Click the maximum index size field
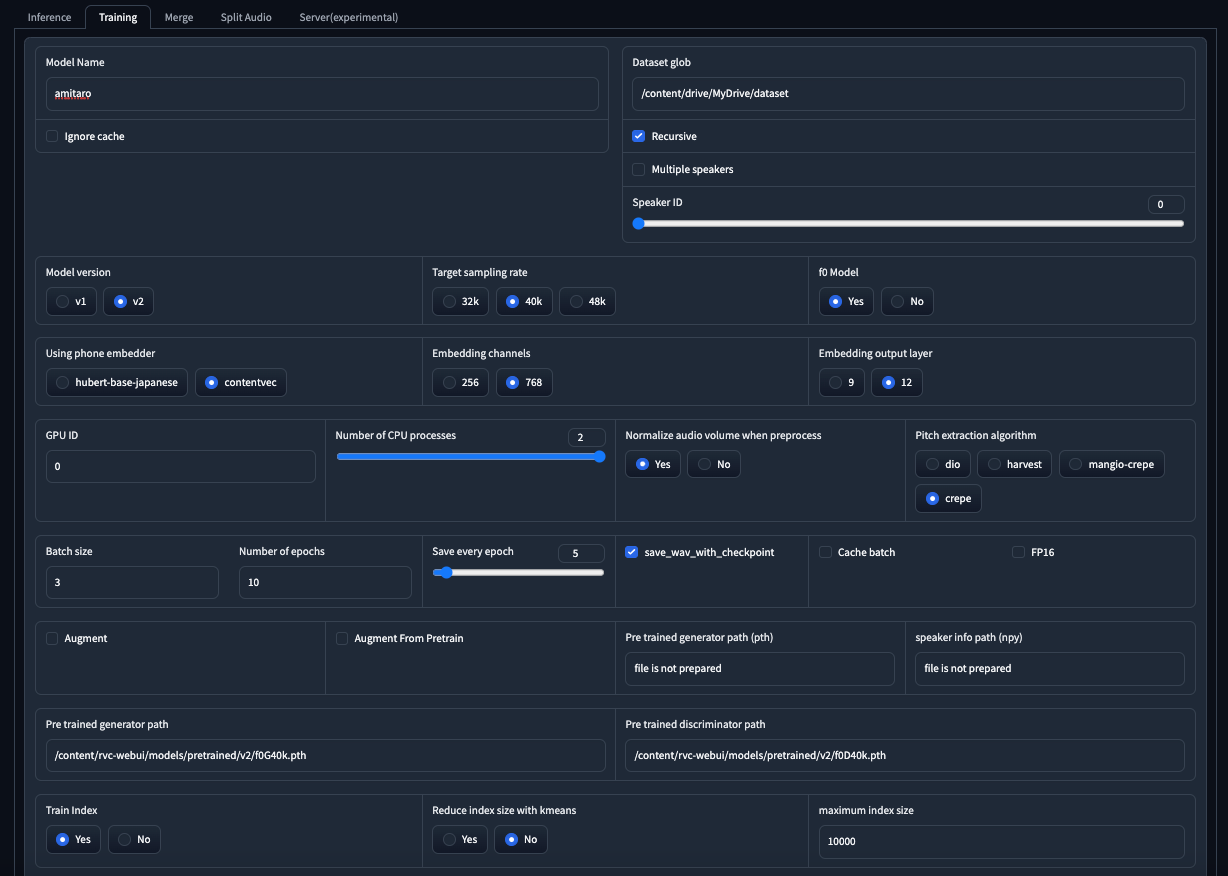Image resolution: width=1228 pixels, height=876 pixels. (x=1002, y=841)
